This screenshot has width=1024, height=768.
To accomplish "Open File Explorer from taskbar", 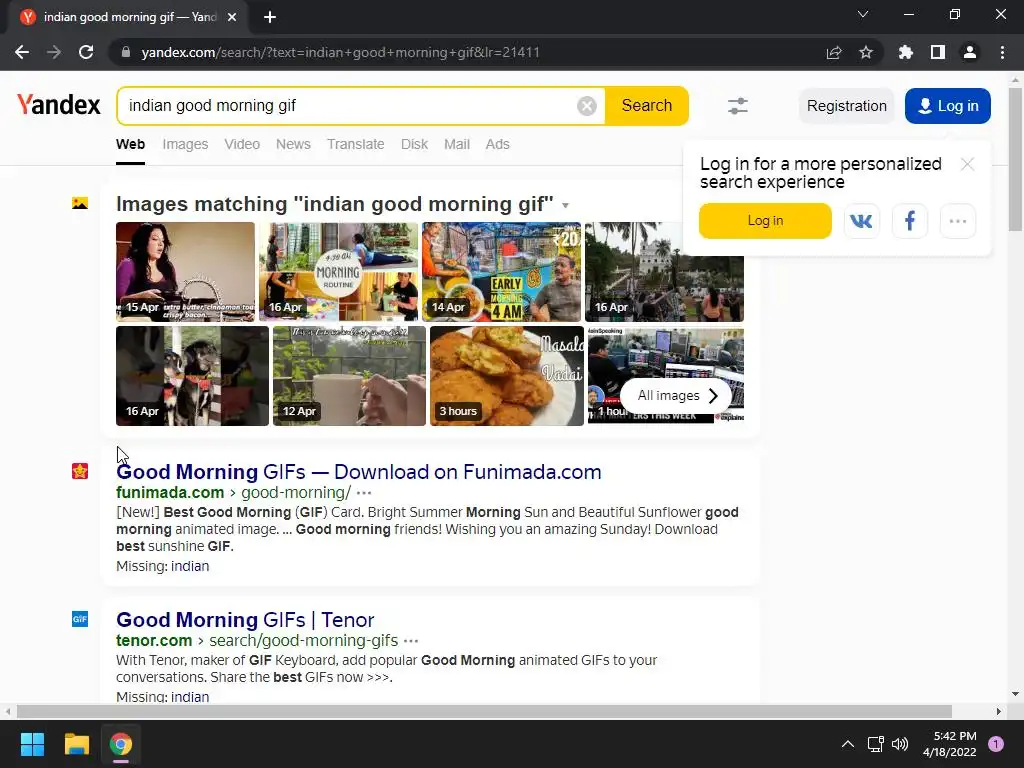I will (76, 744).
